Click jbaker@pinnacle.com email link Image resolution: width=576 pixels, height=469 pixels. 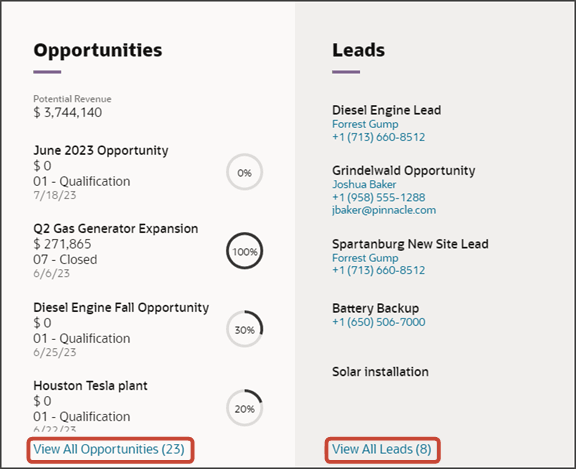click(384, 210)
